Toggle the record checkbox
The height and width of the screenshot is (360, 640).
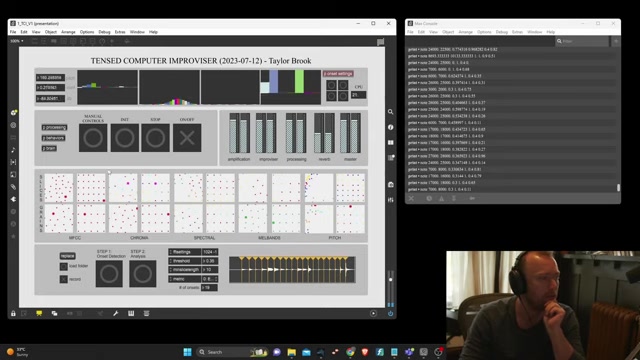64,279
